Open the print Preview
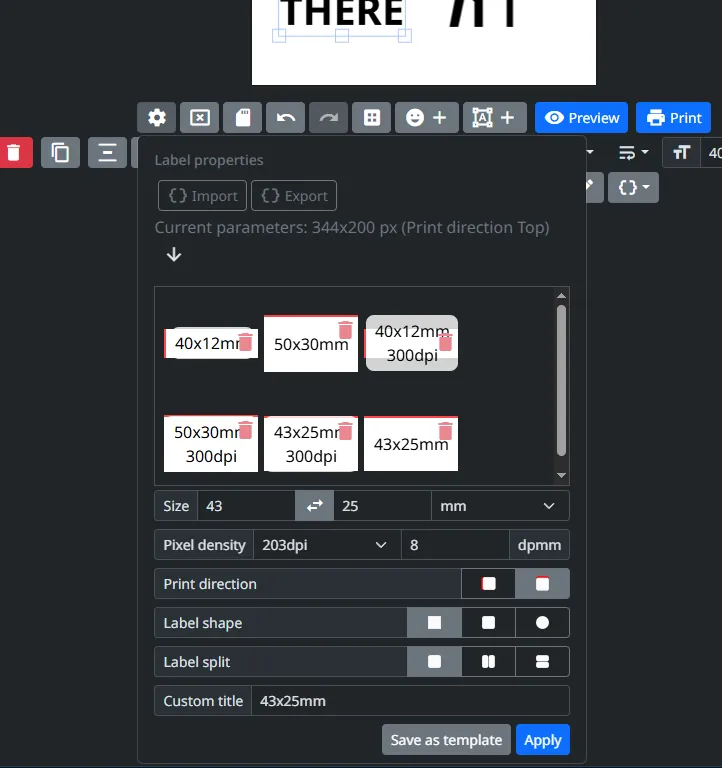This screenshot has width=722, height=768. pyautogui.click(x=581, y=118)
